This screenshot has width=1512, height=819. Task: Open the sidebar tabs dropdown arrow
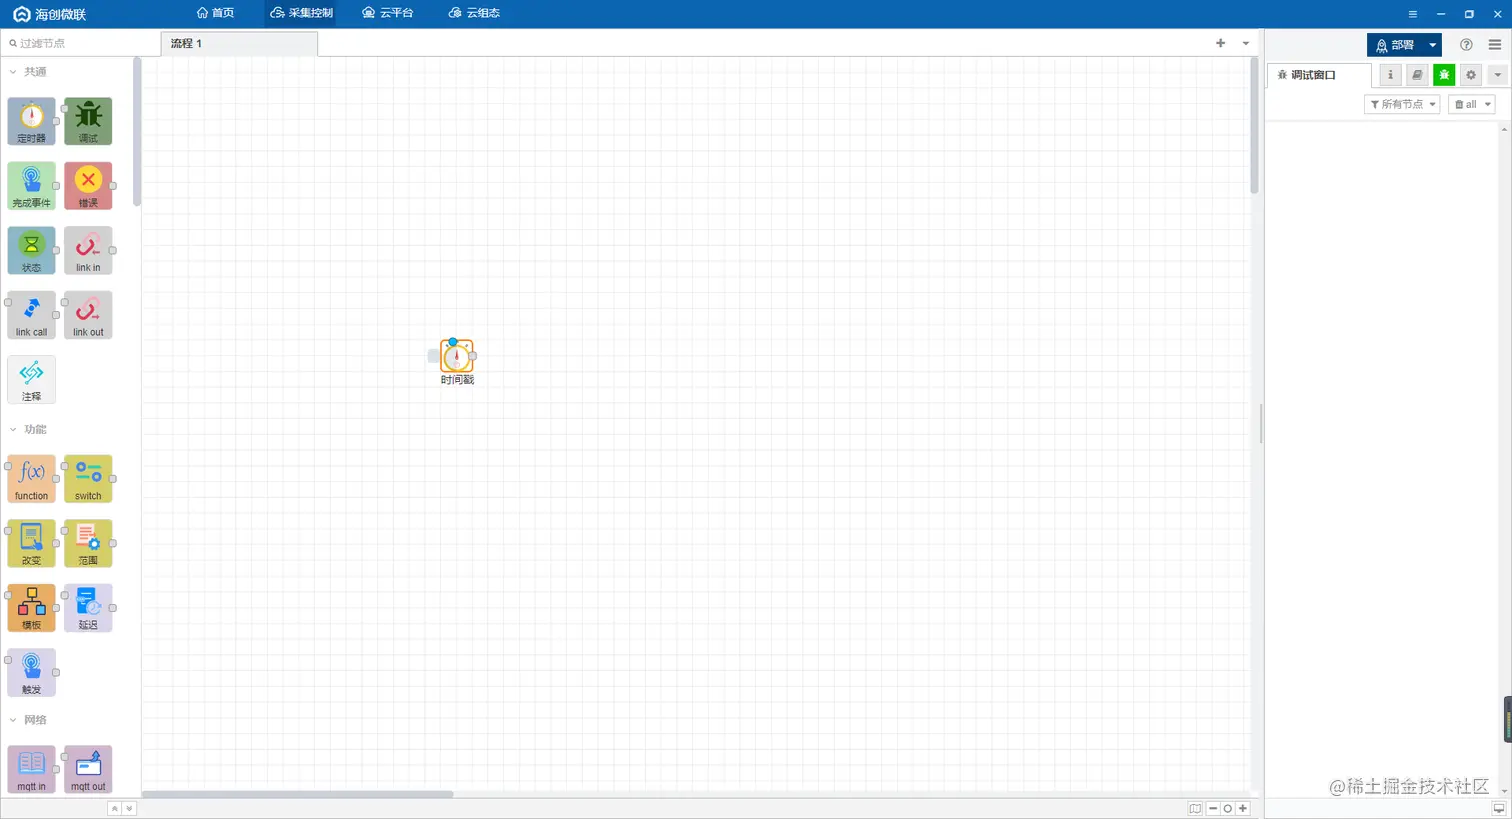(x=1497, y=75)
